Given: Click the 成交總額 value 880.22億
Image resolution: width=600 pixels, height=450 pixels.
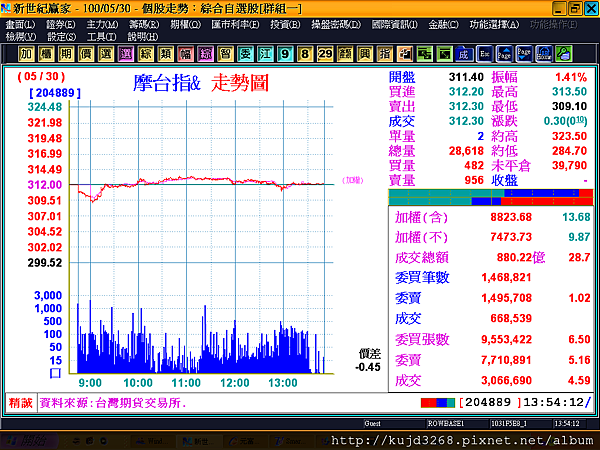Looking at the screenshot, I should (x=521, y=257).
